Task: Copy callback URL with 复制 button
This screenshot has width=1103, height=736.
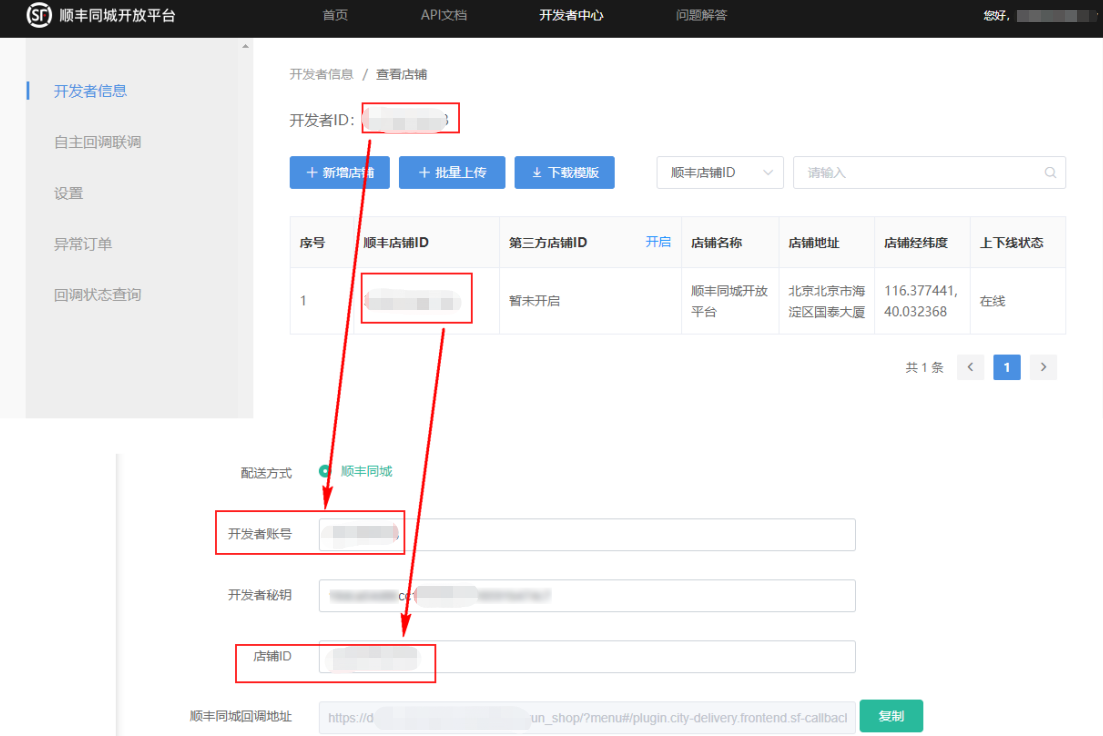Action: [890, 716]
